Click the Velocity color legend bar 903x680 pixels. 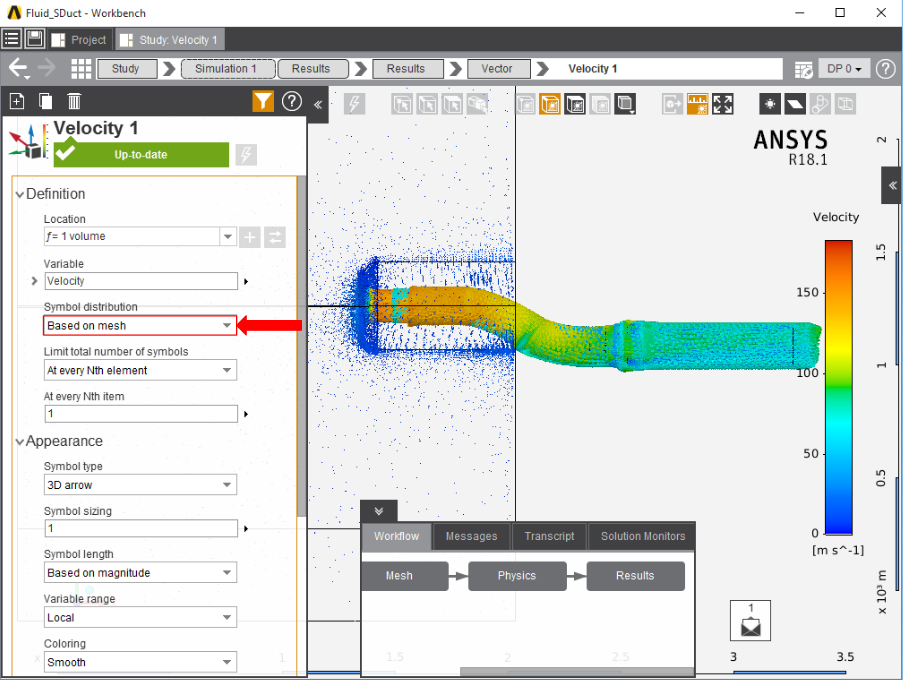click(838, 387)
